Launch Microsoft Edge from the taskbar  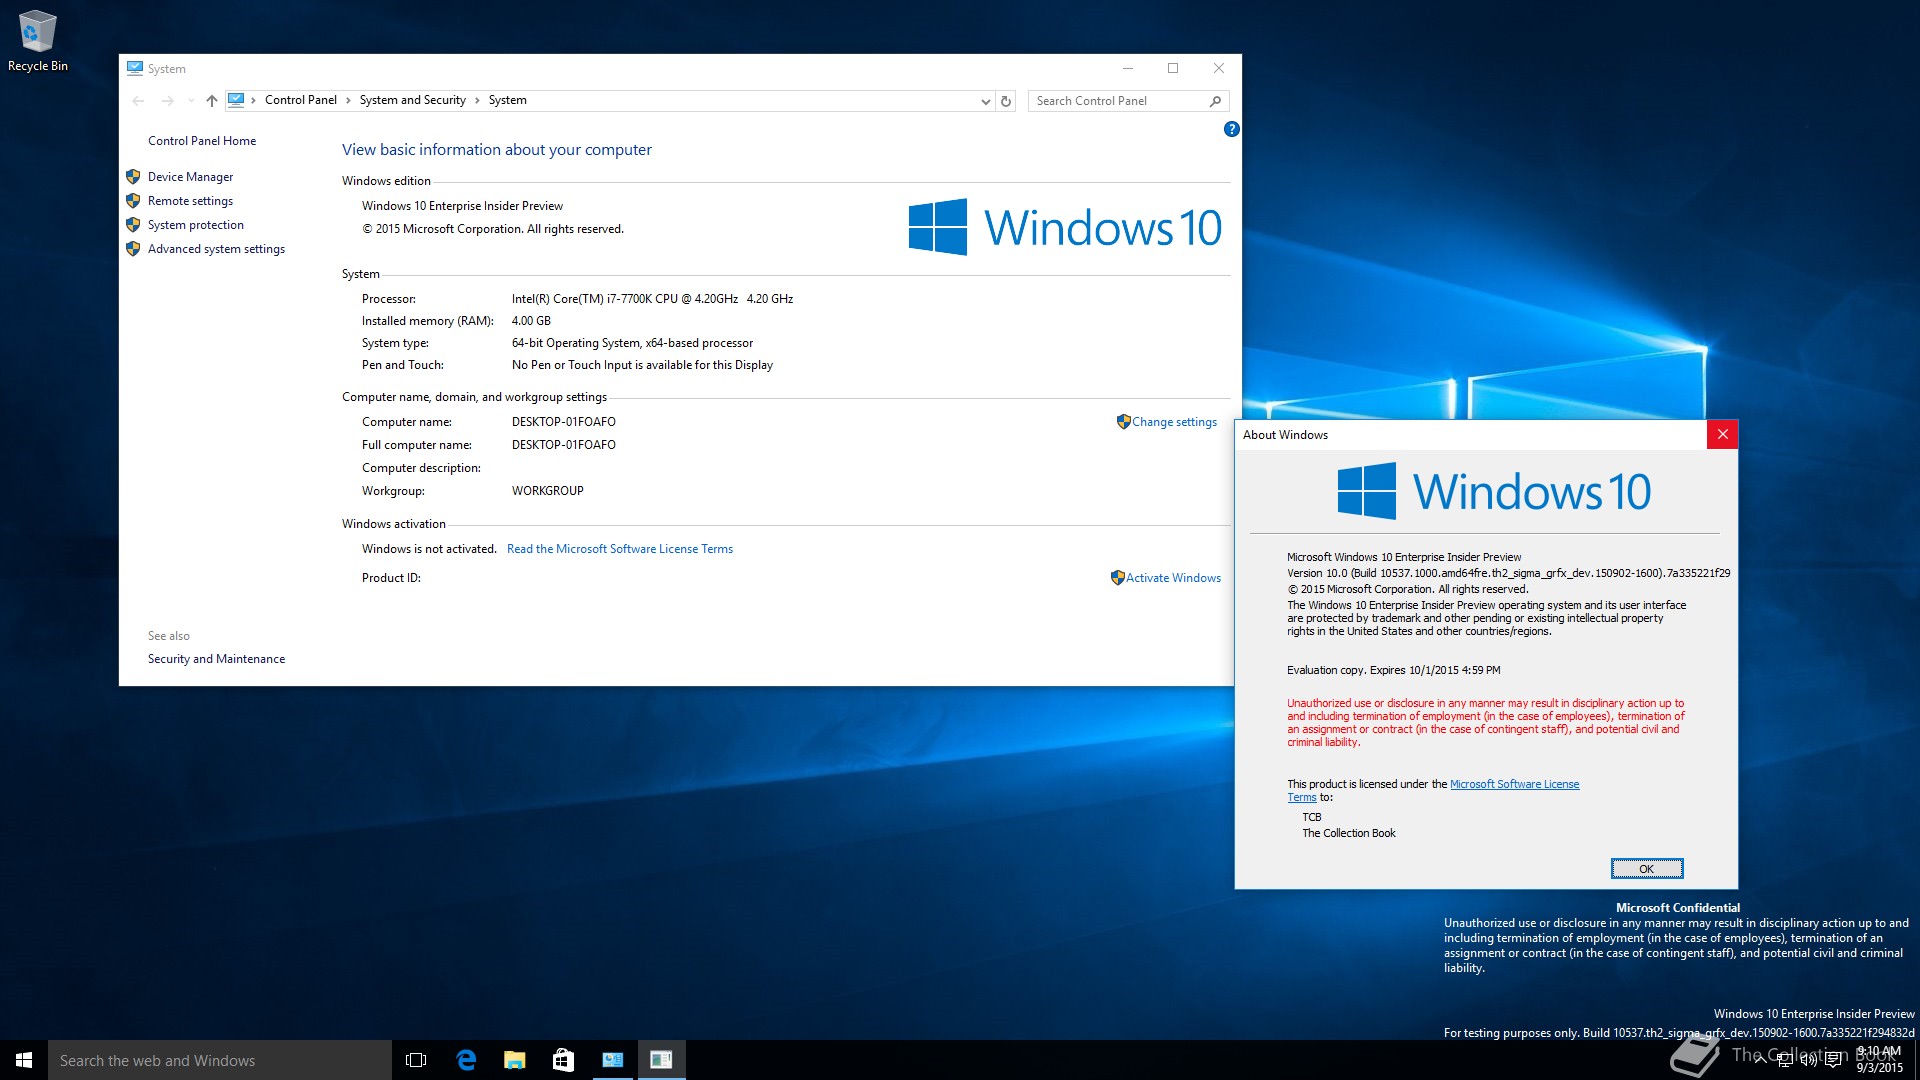click(x=466, y=1060)
